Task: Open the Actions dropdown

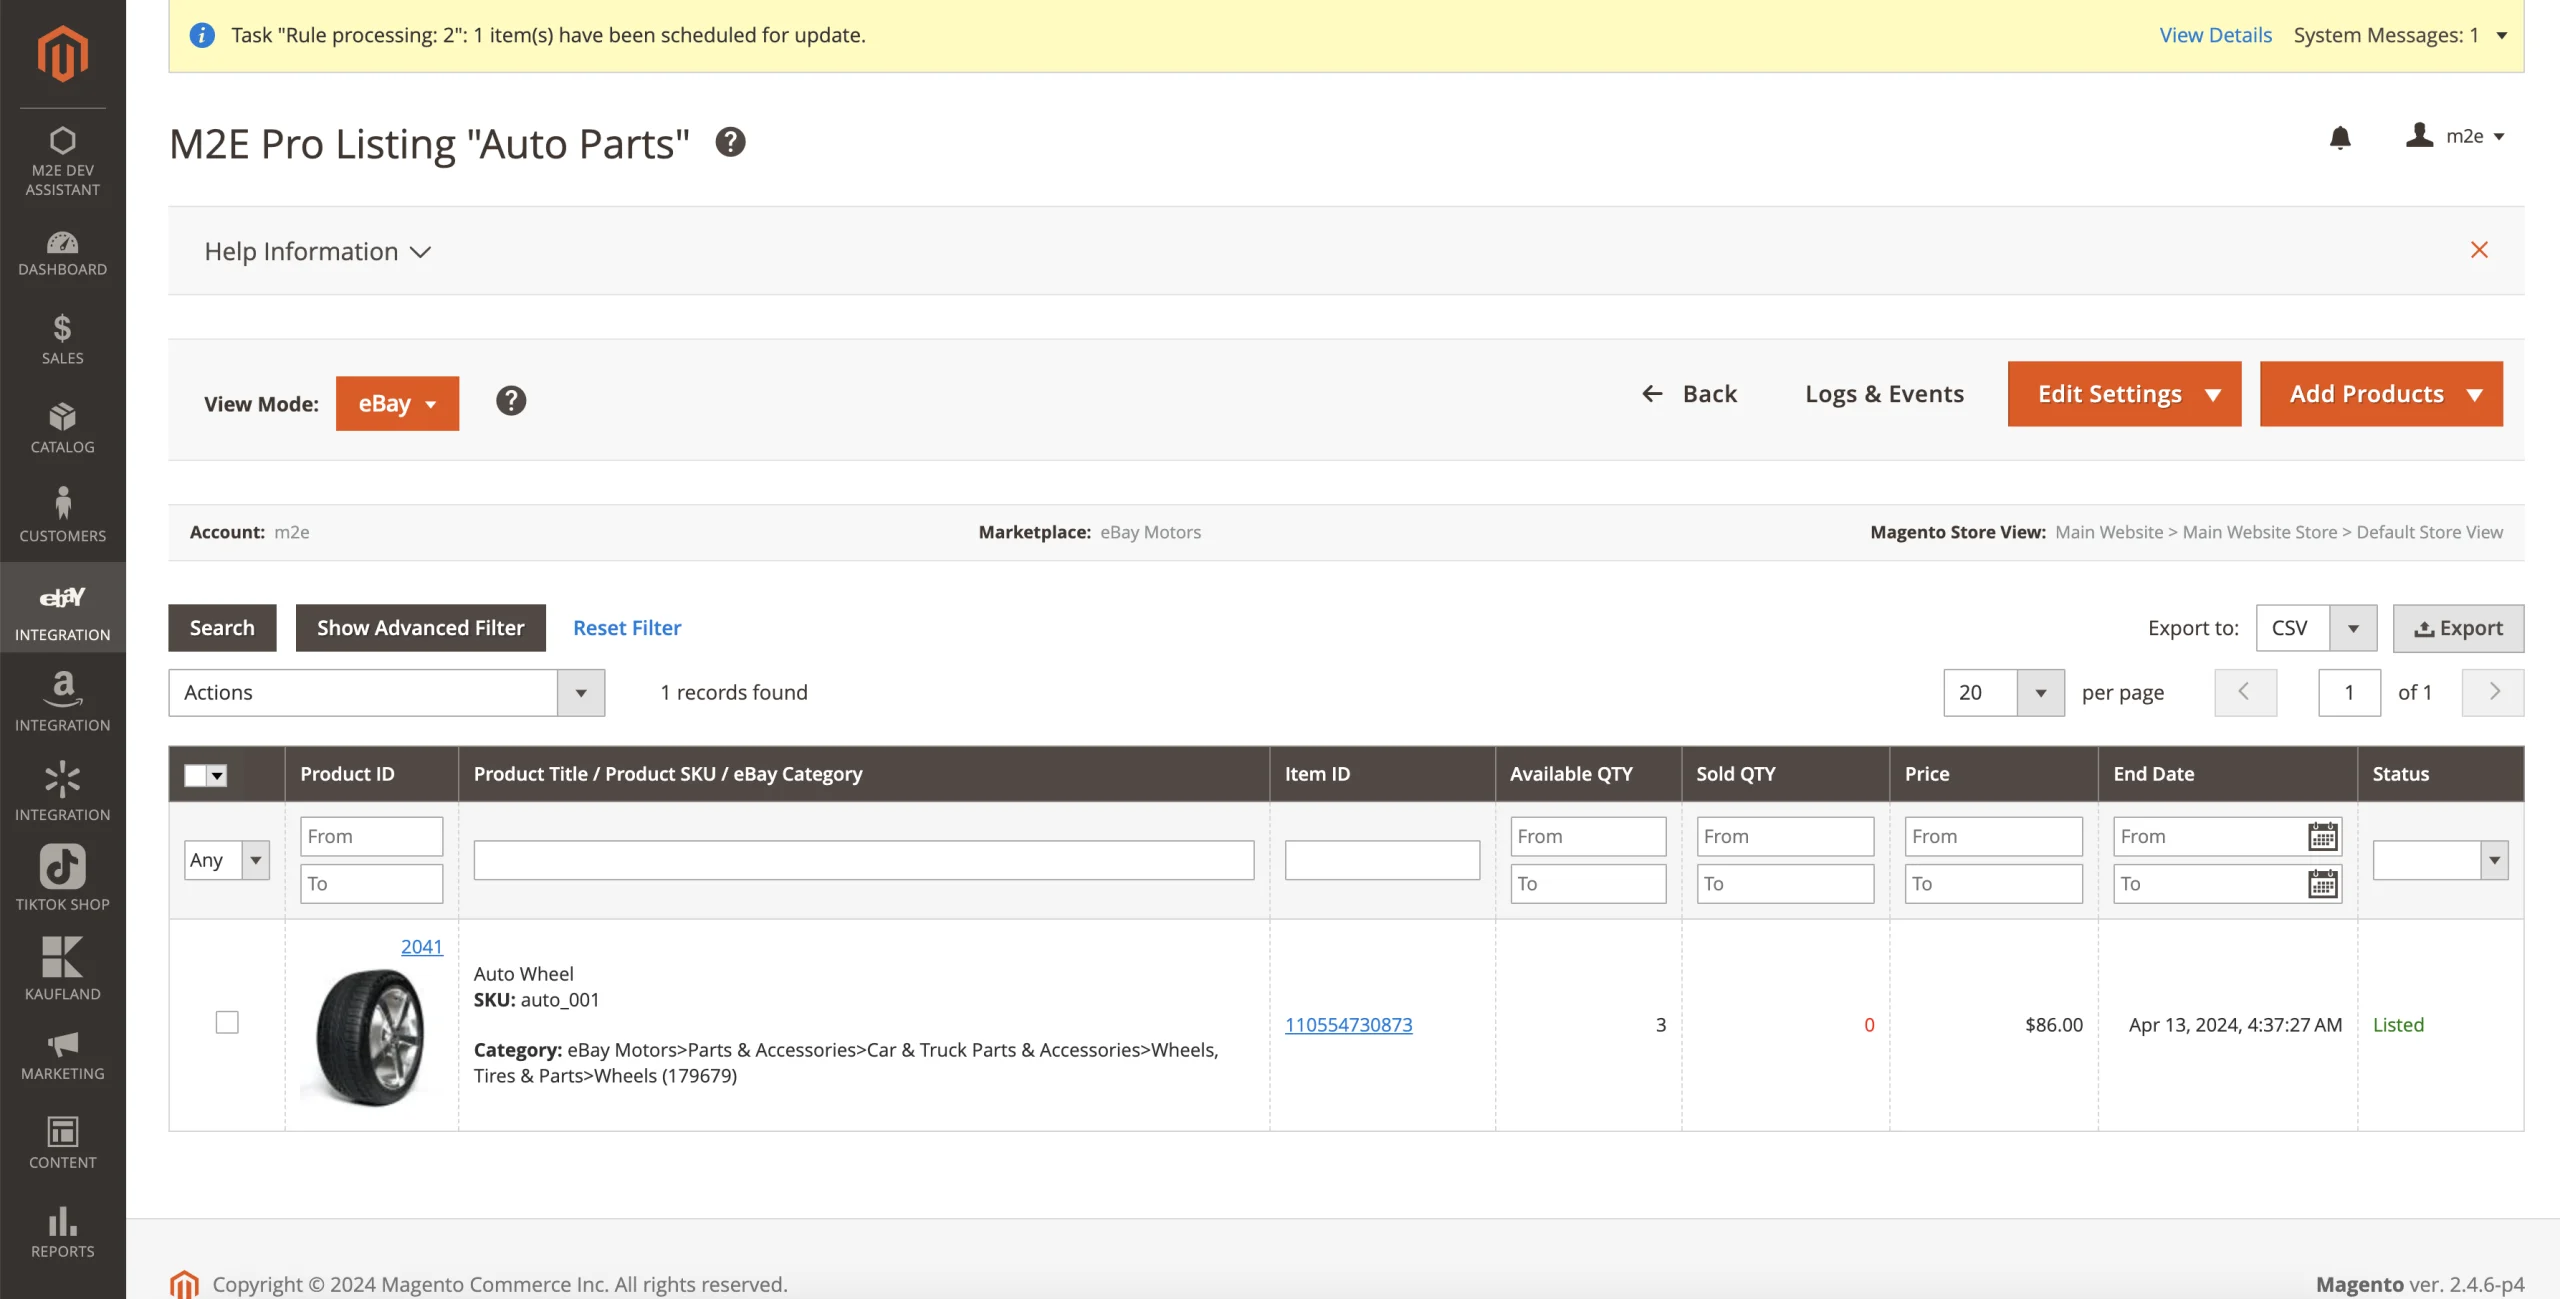Action: click(386, 692)
